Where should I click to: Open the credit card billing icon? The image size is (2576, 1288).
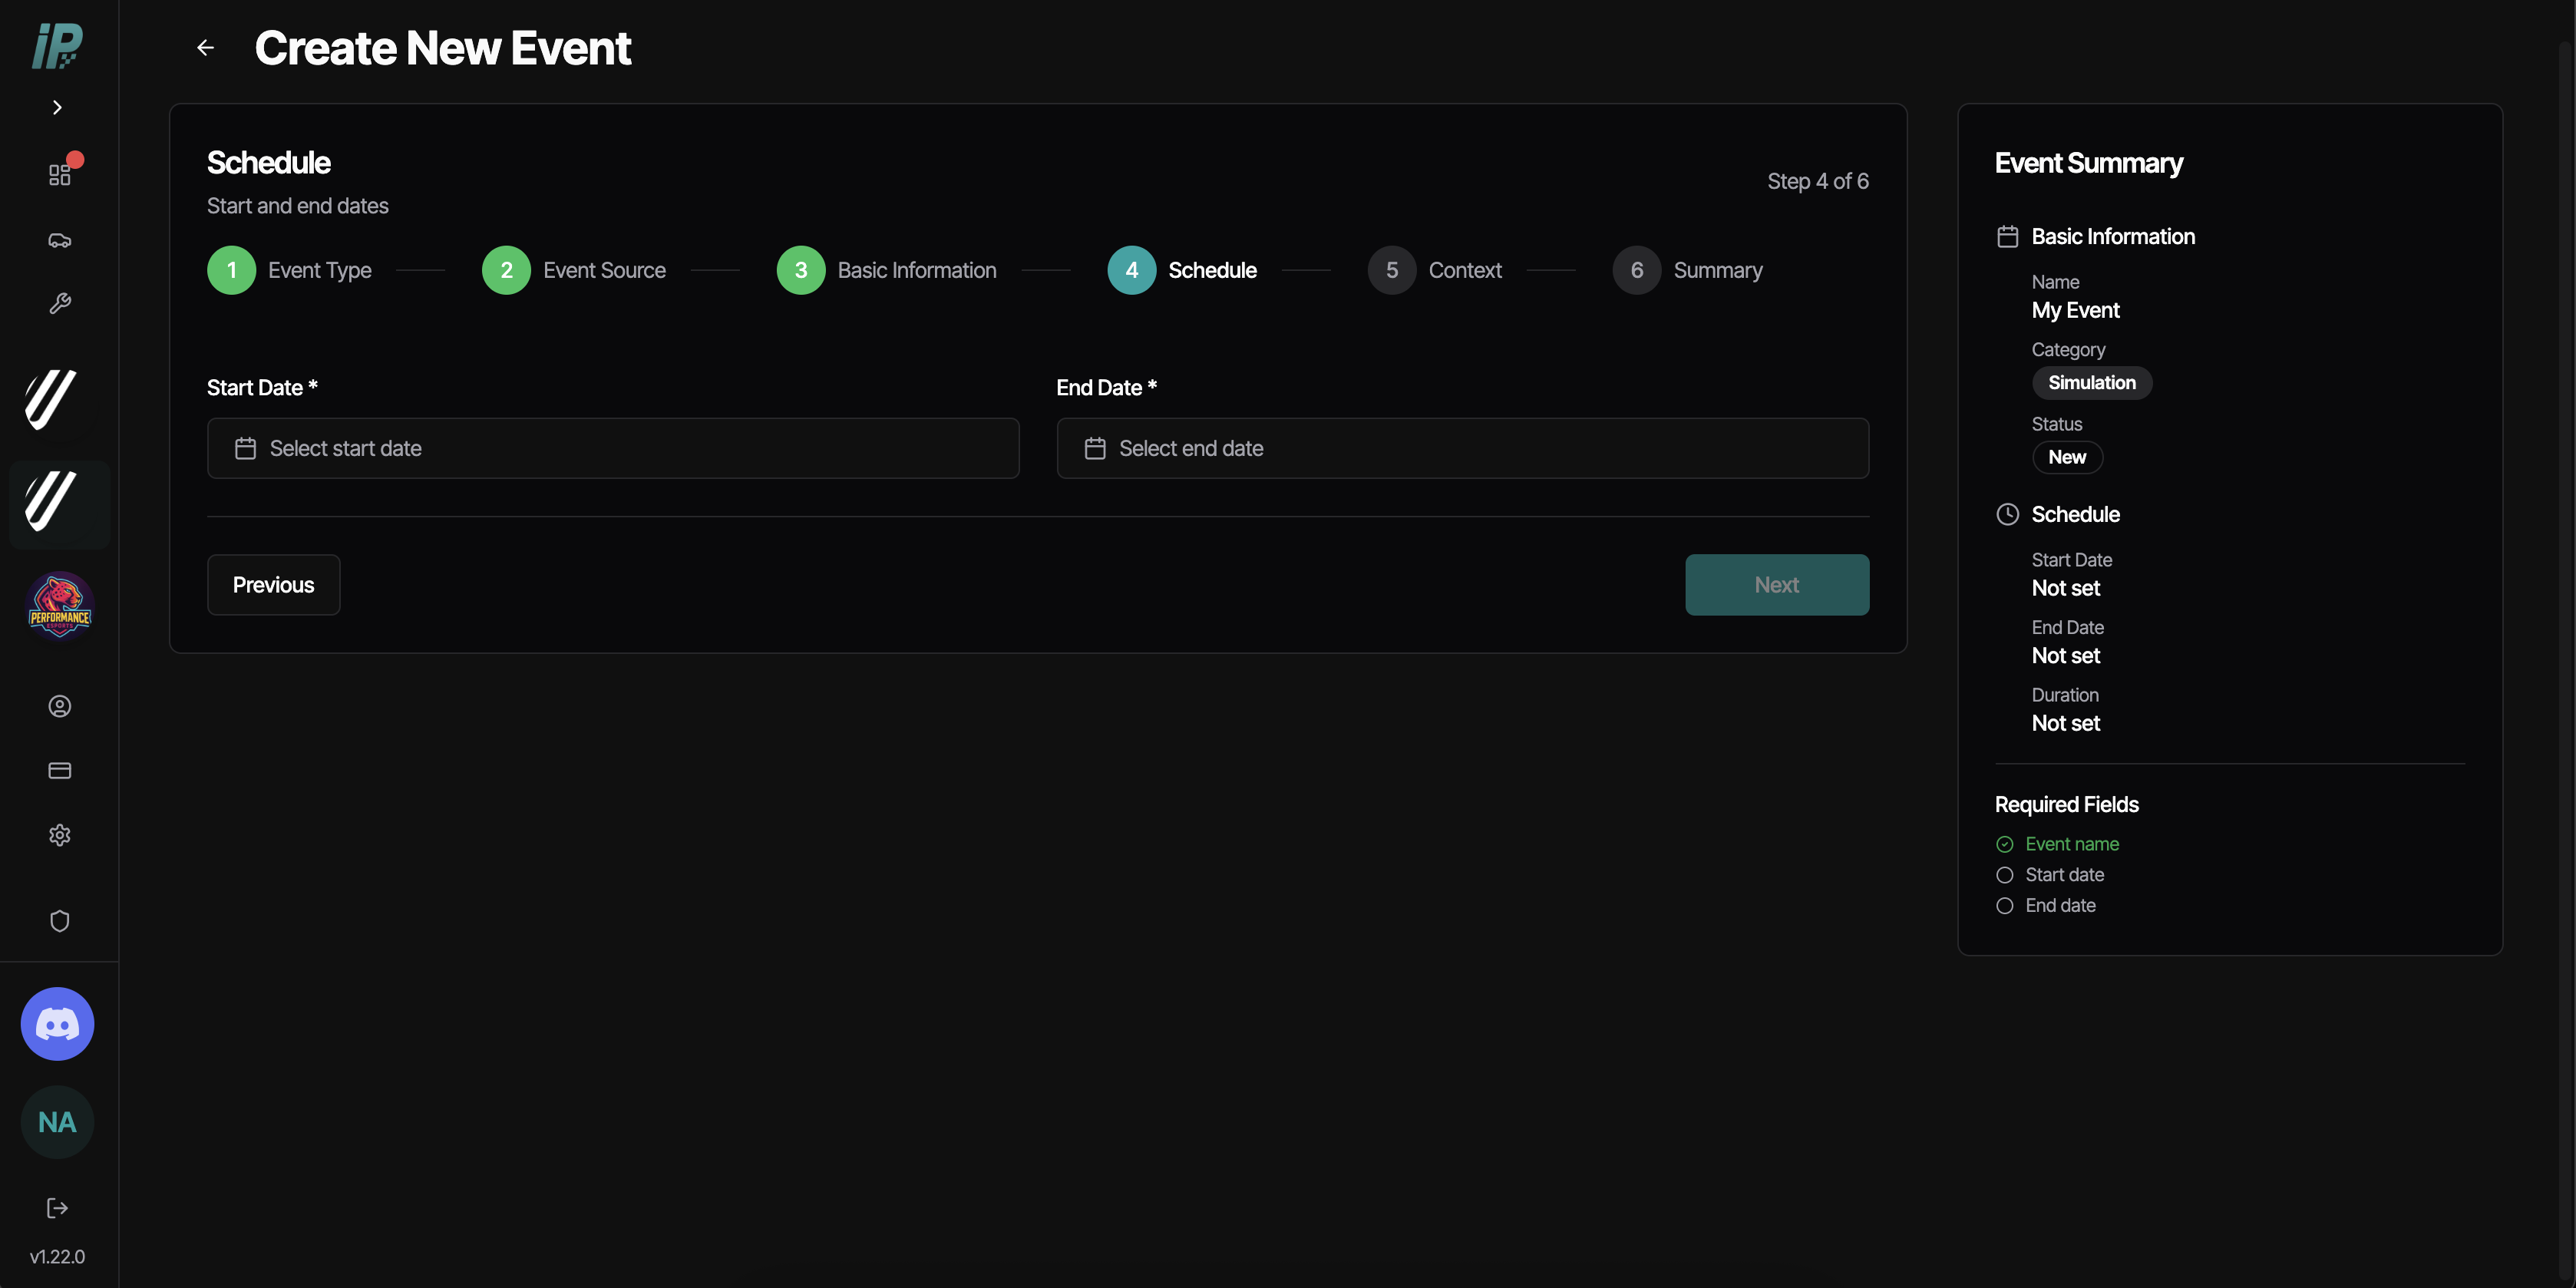tap(60, 770)
